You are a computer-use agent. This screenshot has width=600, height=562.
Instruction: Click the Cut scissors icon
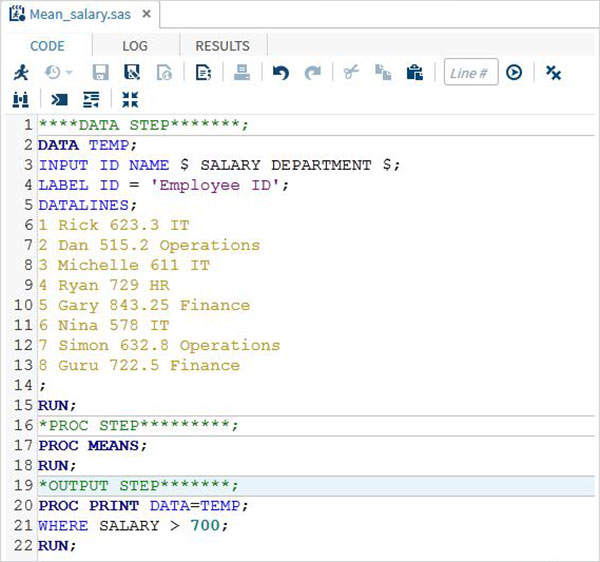pyautogui.click(x=350, y=73)
